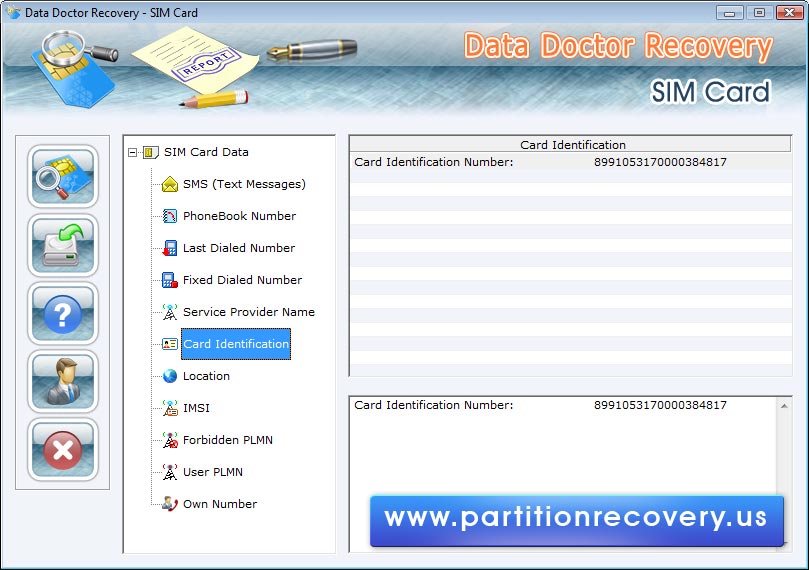Close the Data Doctor Recovery window
The height and width of the screenshot is (570, 809).
coord(789,12)
